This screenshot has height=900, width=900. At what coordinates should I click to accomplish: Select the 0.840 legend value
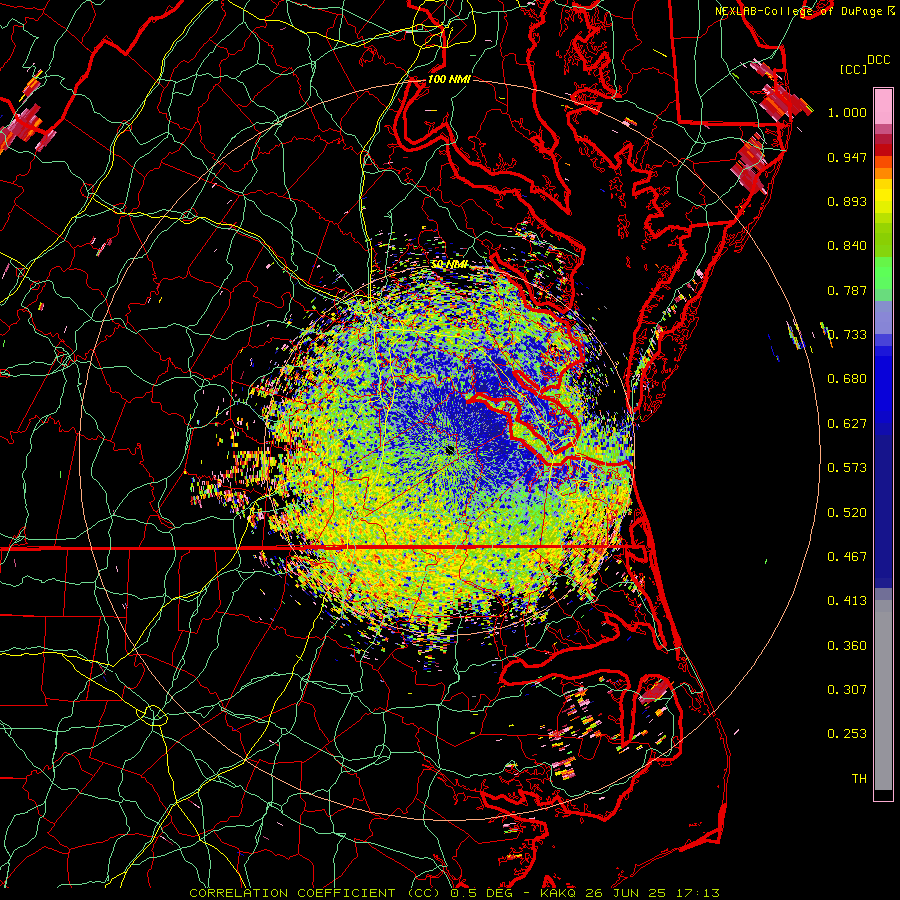pos(847,246)
